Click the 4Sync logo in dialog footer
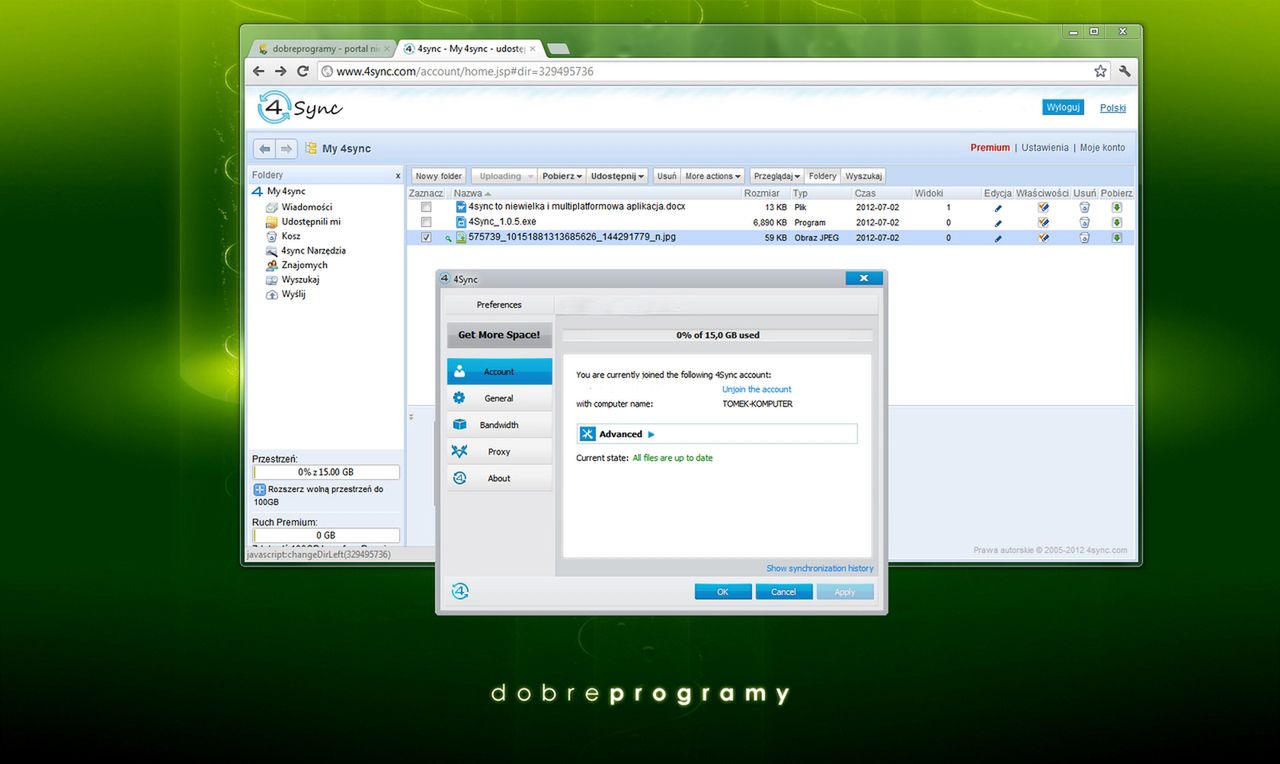 [x=460, y=591]
